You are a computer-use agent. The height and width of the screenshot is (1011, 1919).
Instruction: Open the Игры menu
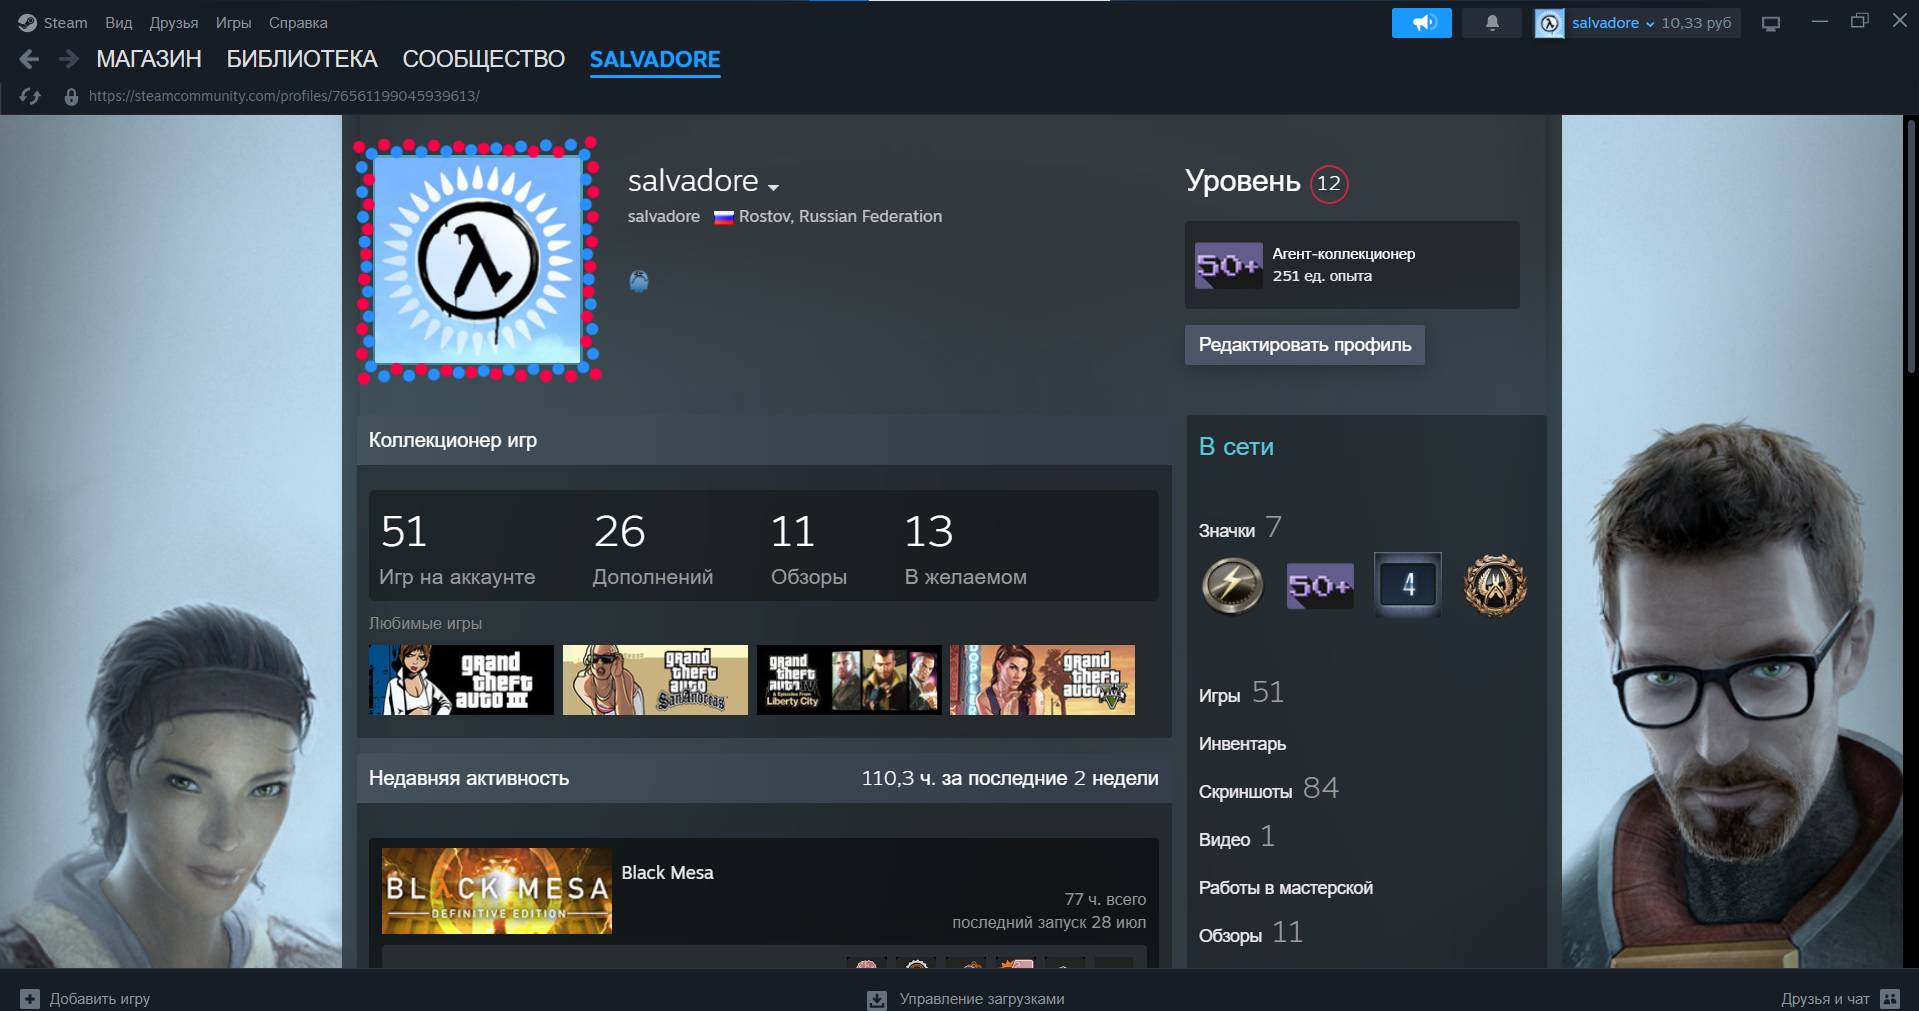(x=233, y=22)
